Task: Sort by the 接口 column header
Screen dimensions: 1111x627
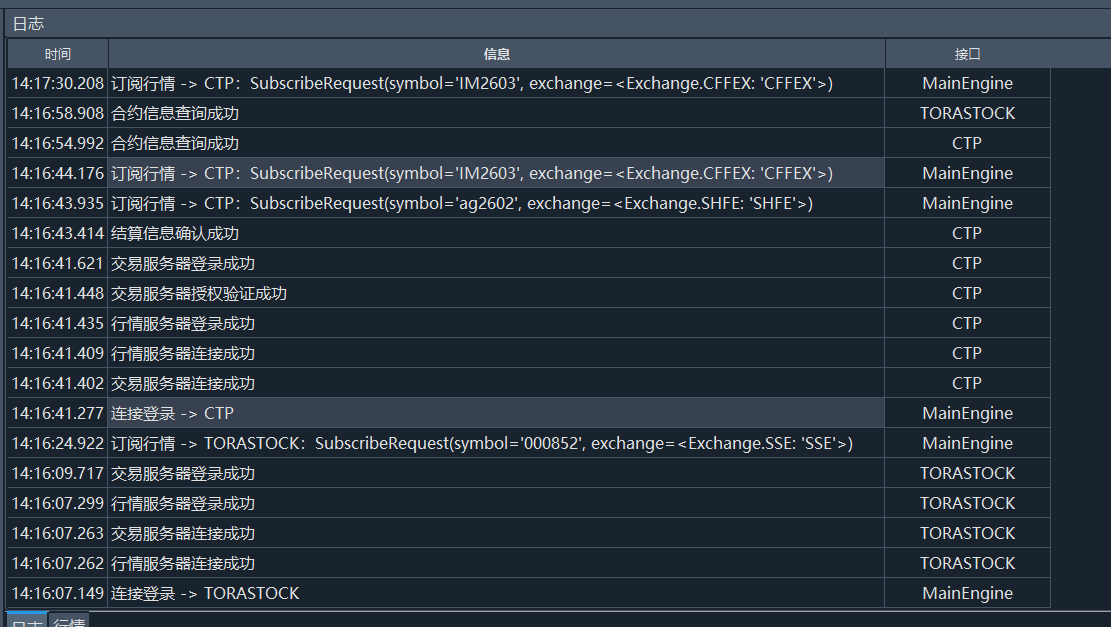Action: coord(967,54)
